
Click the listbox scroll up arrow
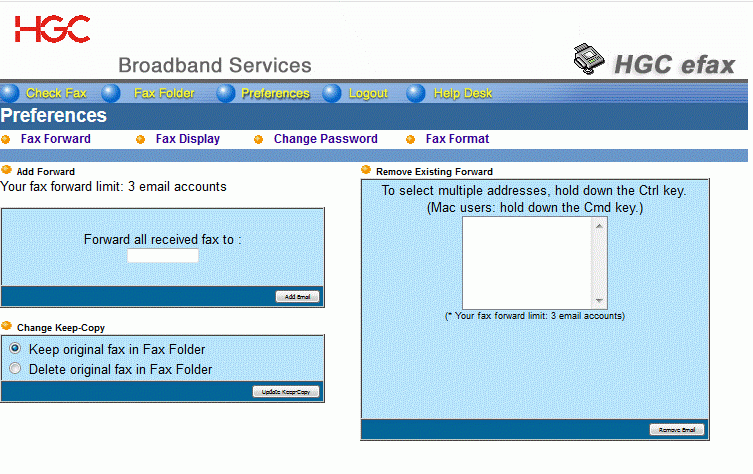[599, 226]
